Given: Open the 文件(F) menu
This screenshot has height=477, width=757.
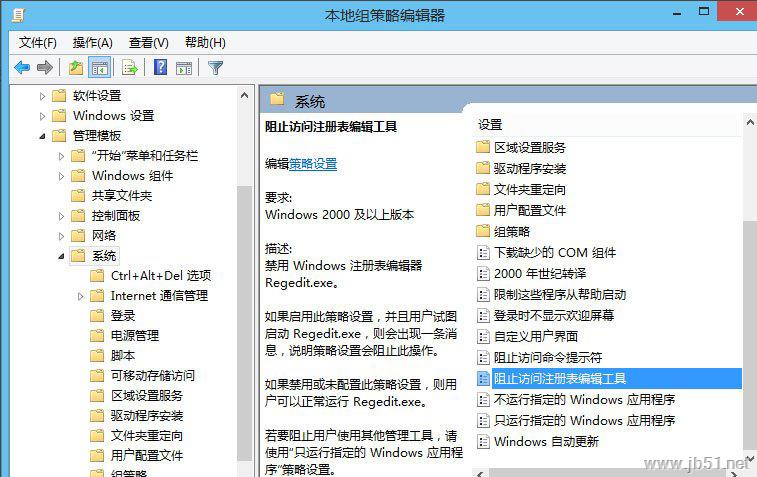Looking at the screenshot, I should pyautogui.click(x=38, y=42).
